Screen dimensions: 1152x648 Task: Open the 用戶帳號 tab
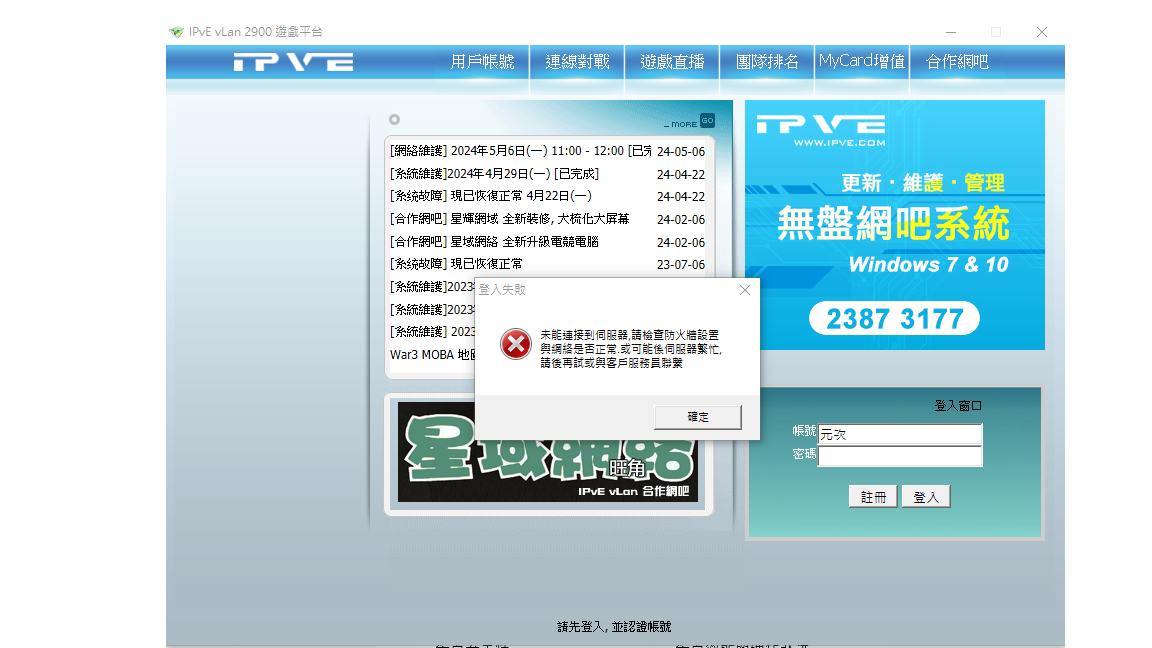point(482,62)
